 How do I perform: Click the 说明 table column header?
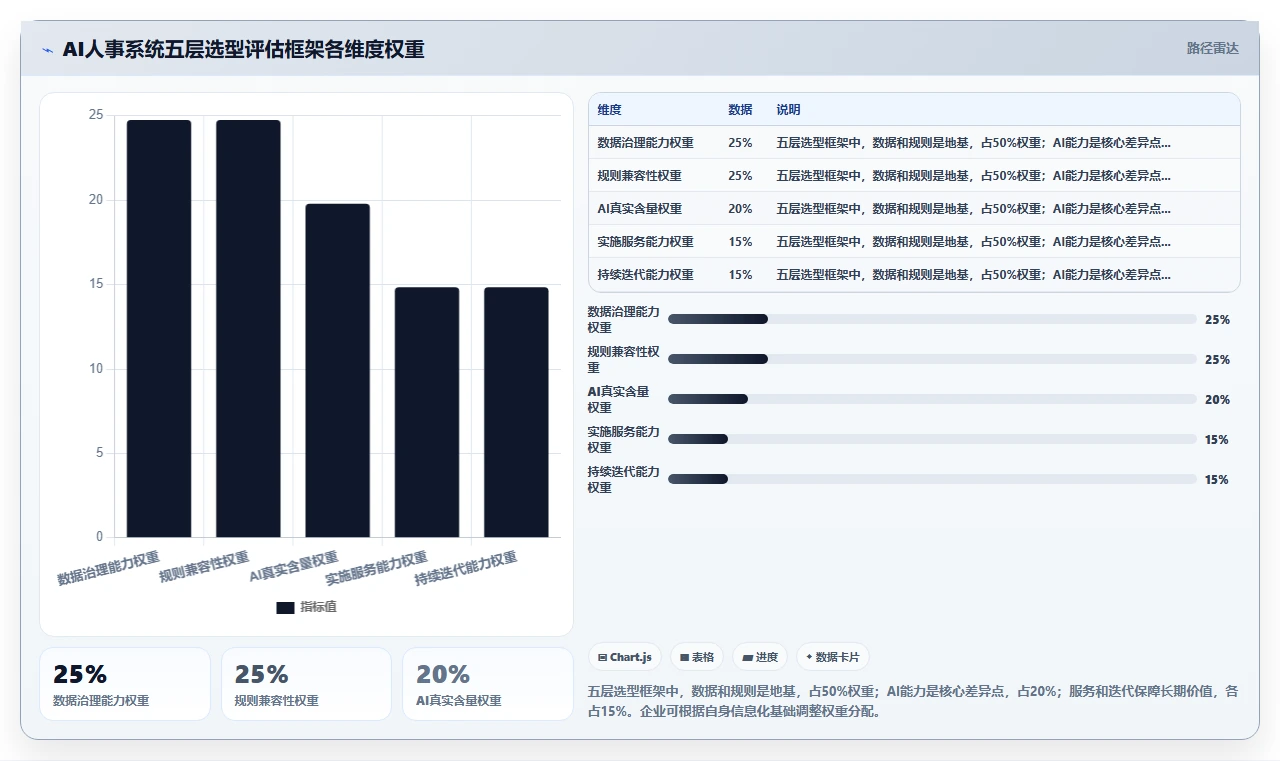coord(788,110)
